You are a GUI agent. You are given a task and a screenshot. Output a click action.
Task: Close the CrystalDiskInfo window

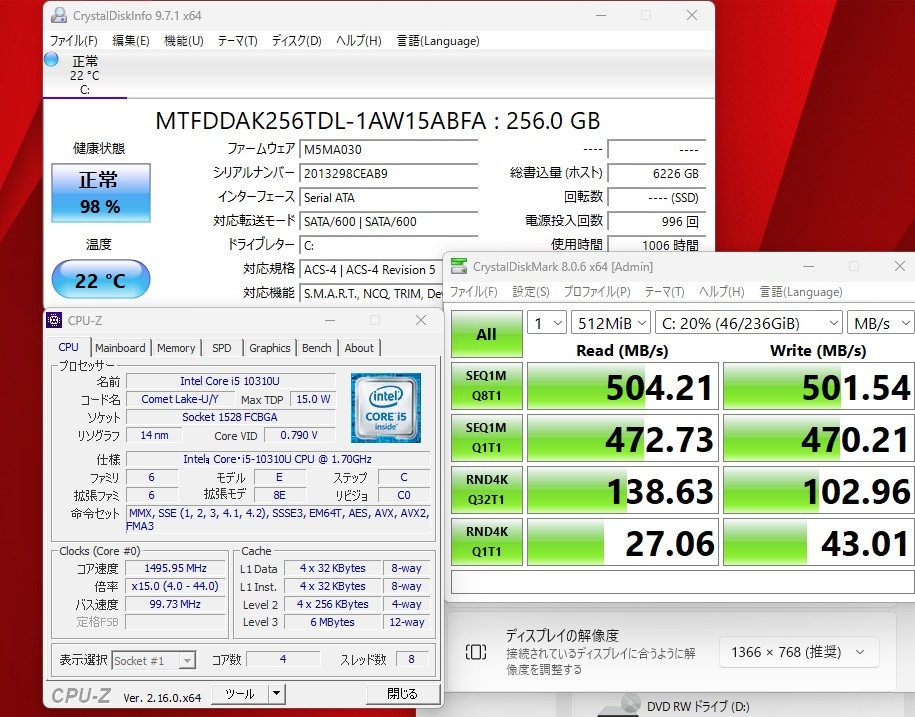(x=692, y=15)
